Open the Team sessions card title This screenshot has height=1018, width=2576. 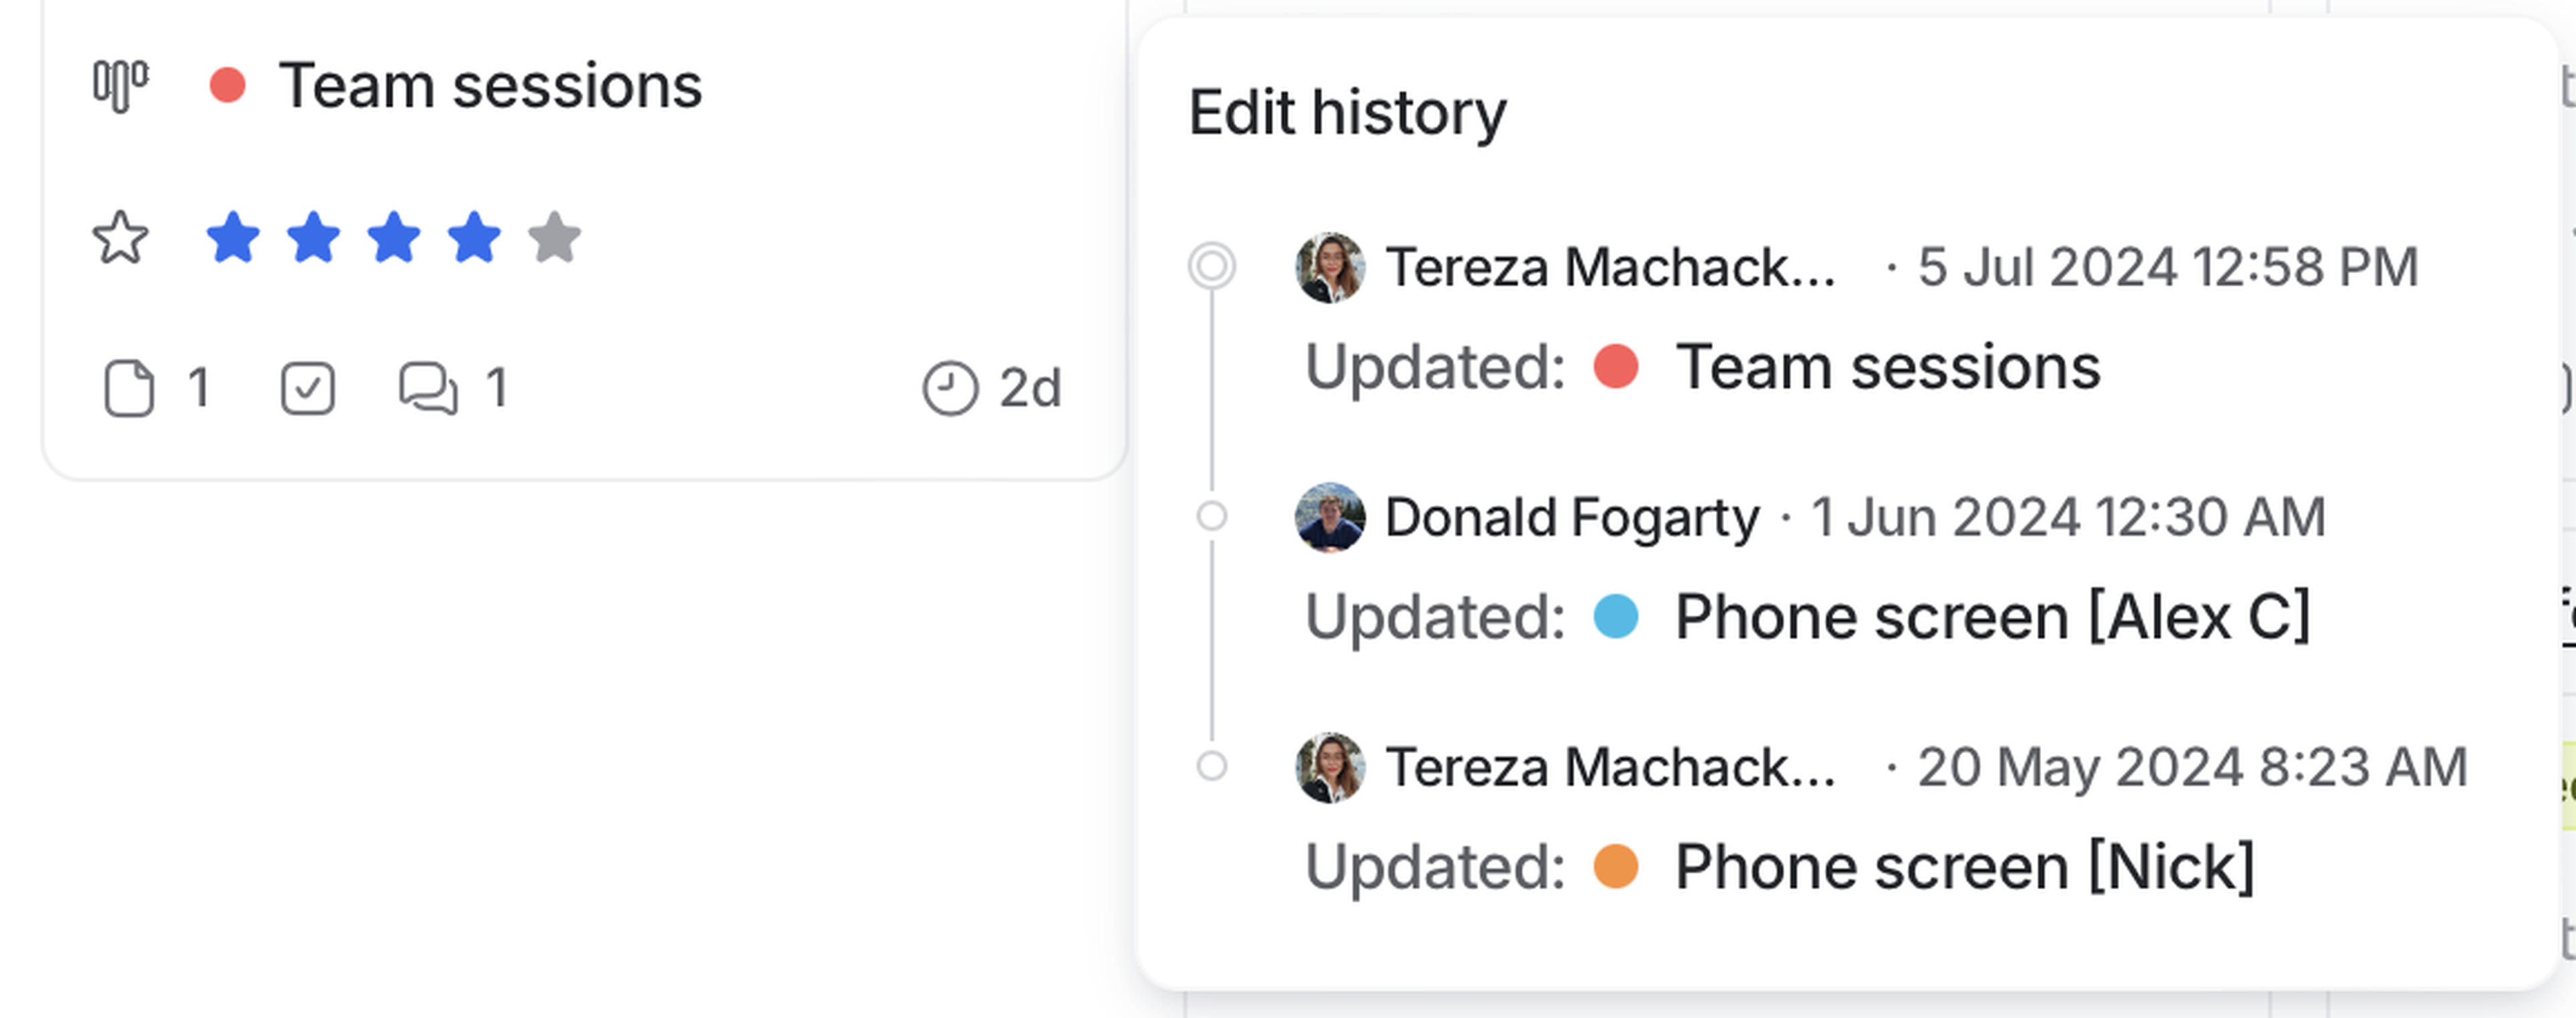tap(490, 85)
